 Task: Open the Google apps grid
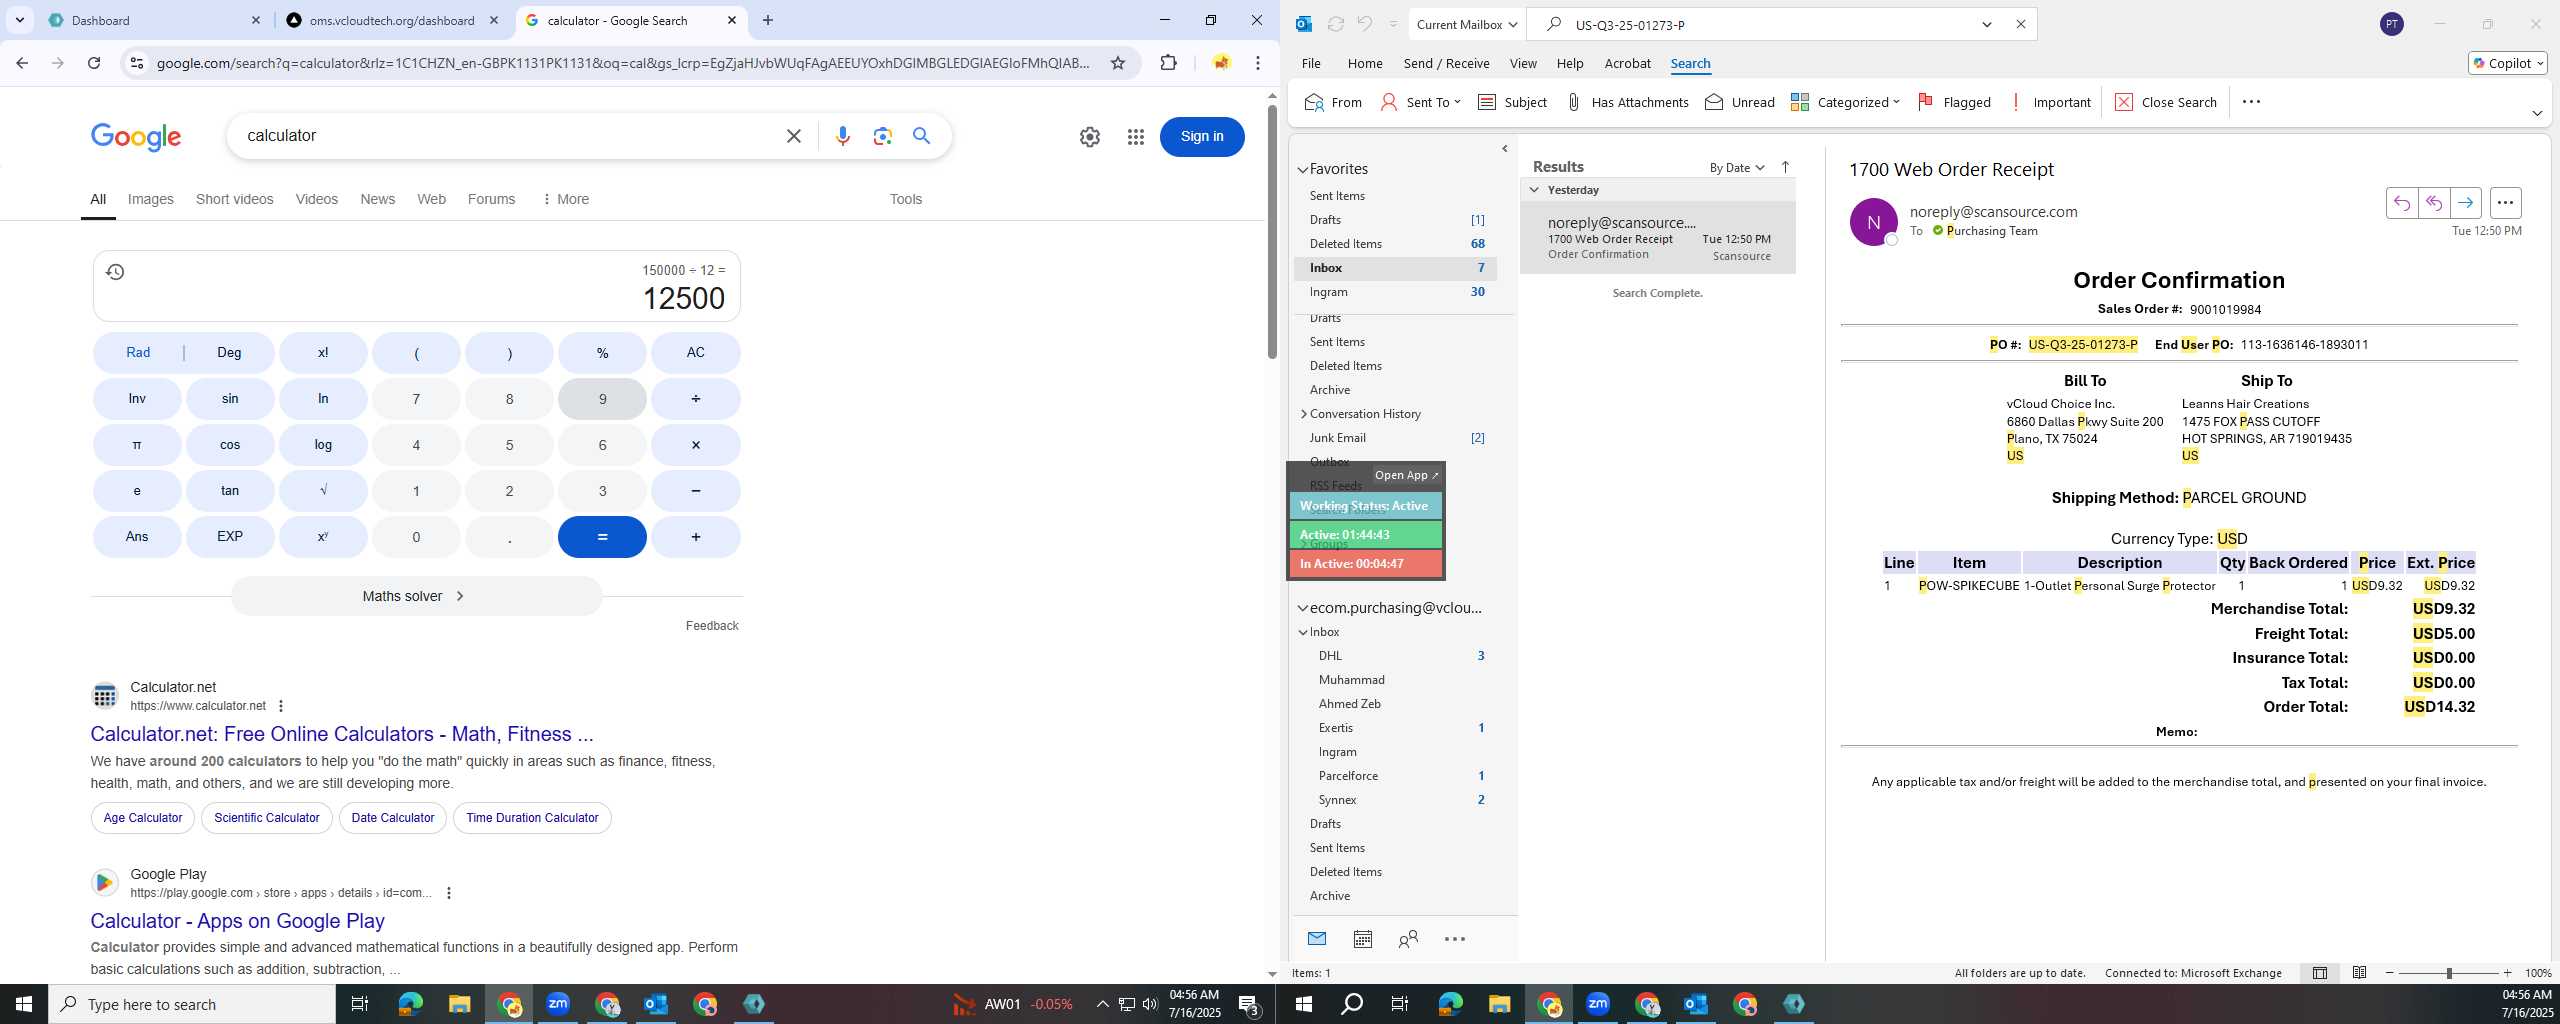1135,137
